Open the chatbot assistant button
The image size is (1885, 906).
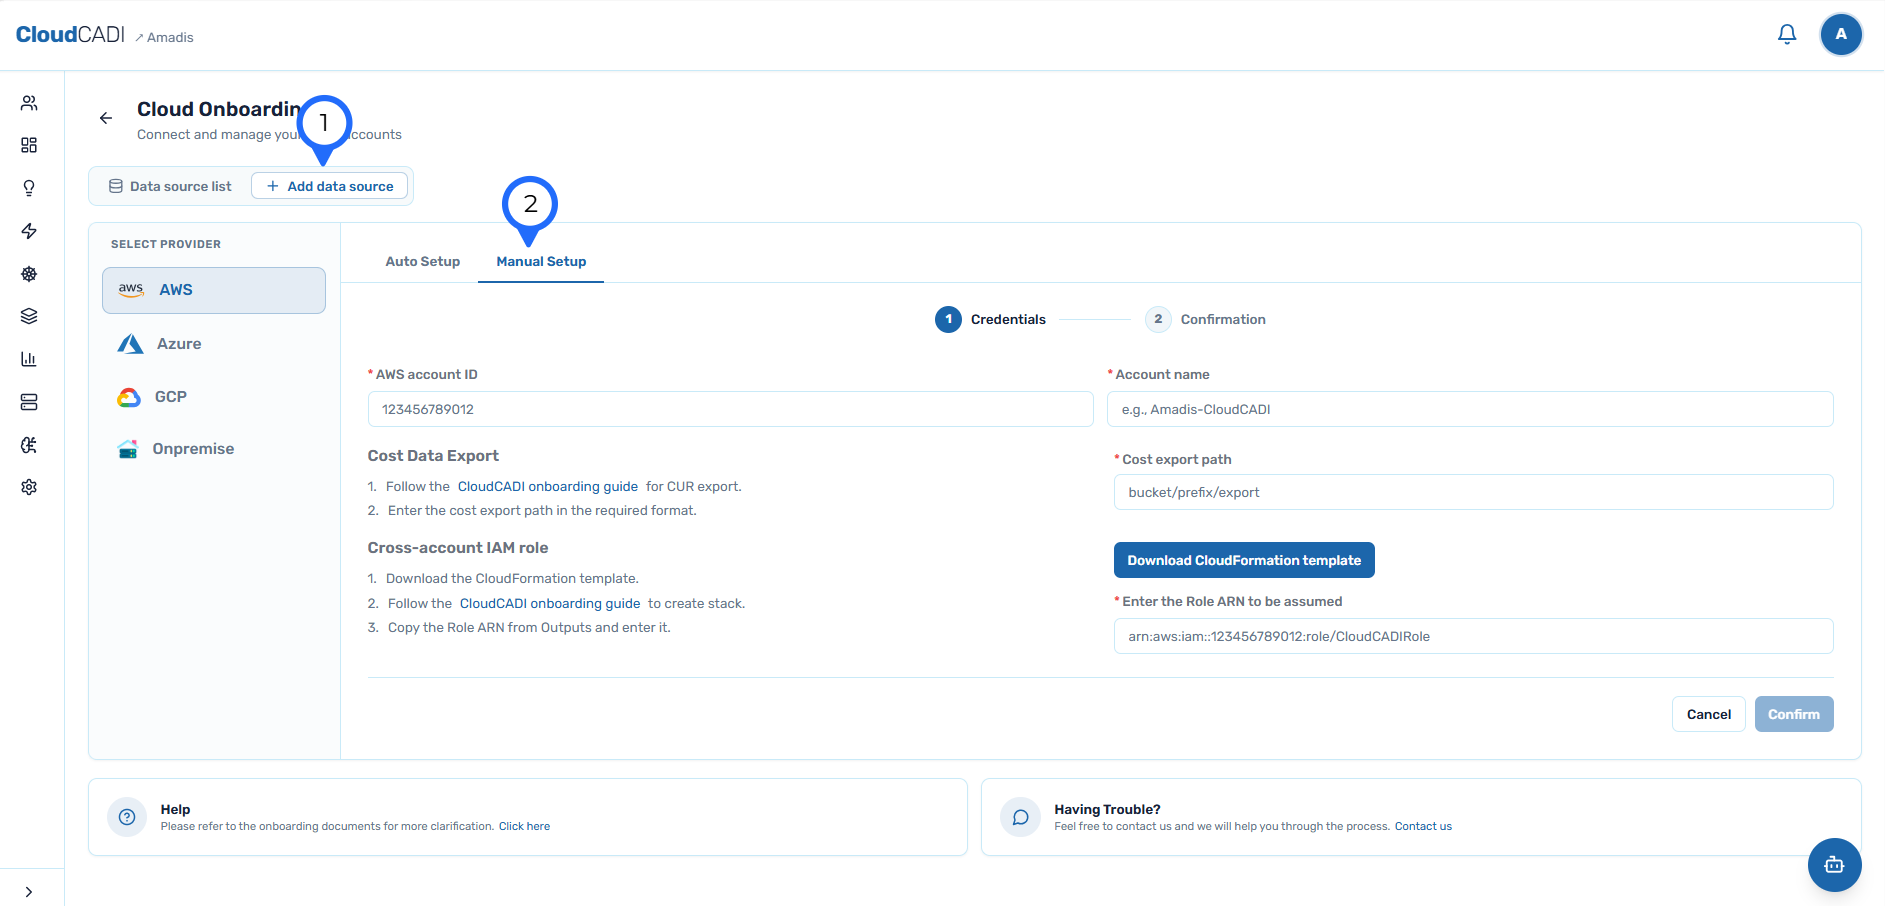point(1834,865)
